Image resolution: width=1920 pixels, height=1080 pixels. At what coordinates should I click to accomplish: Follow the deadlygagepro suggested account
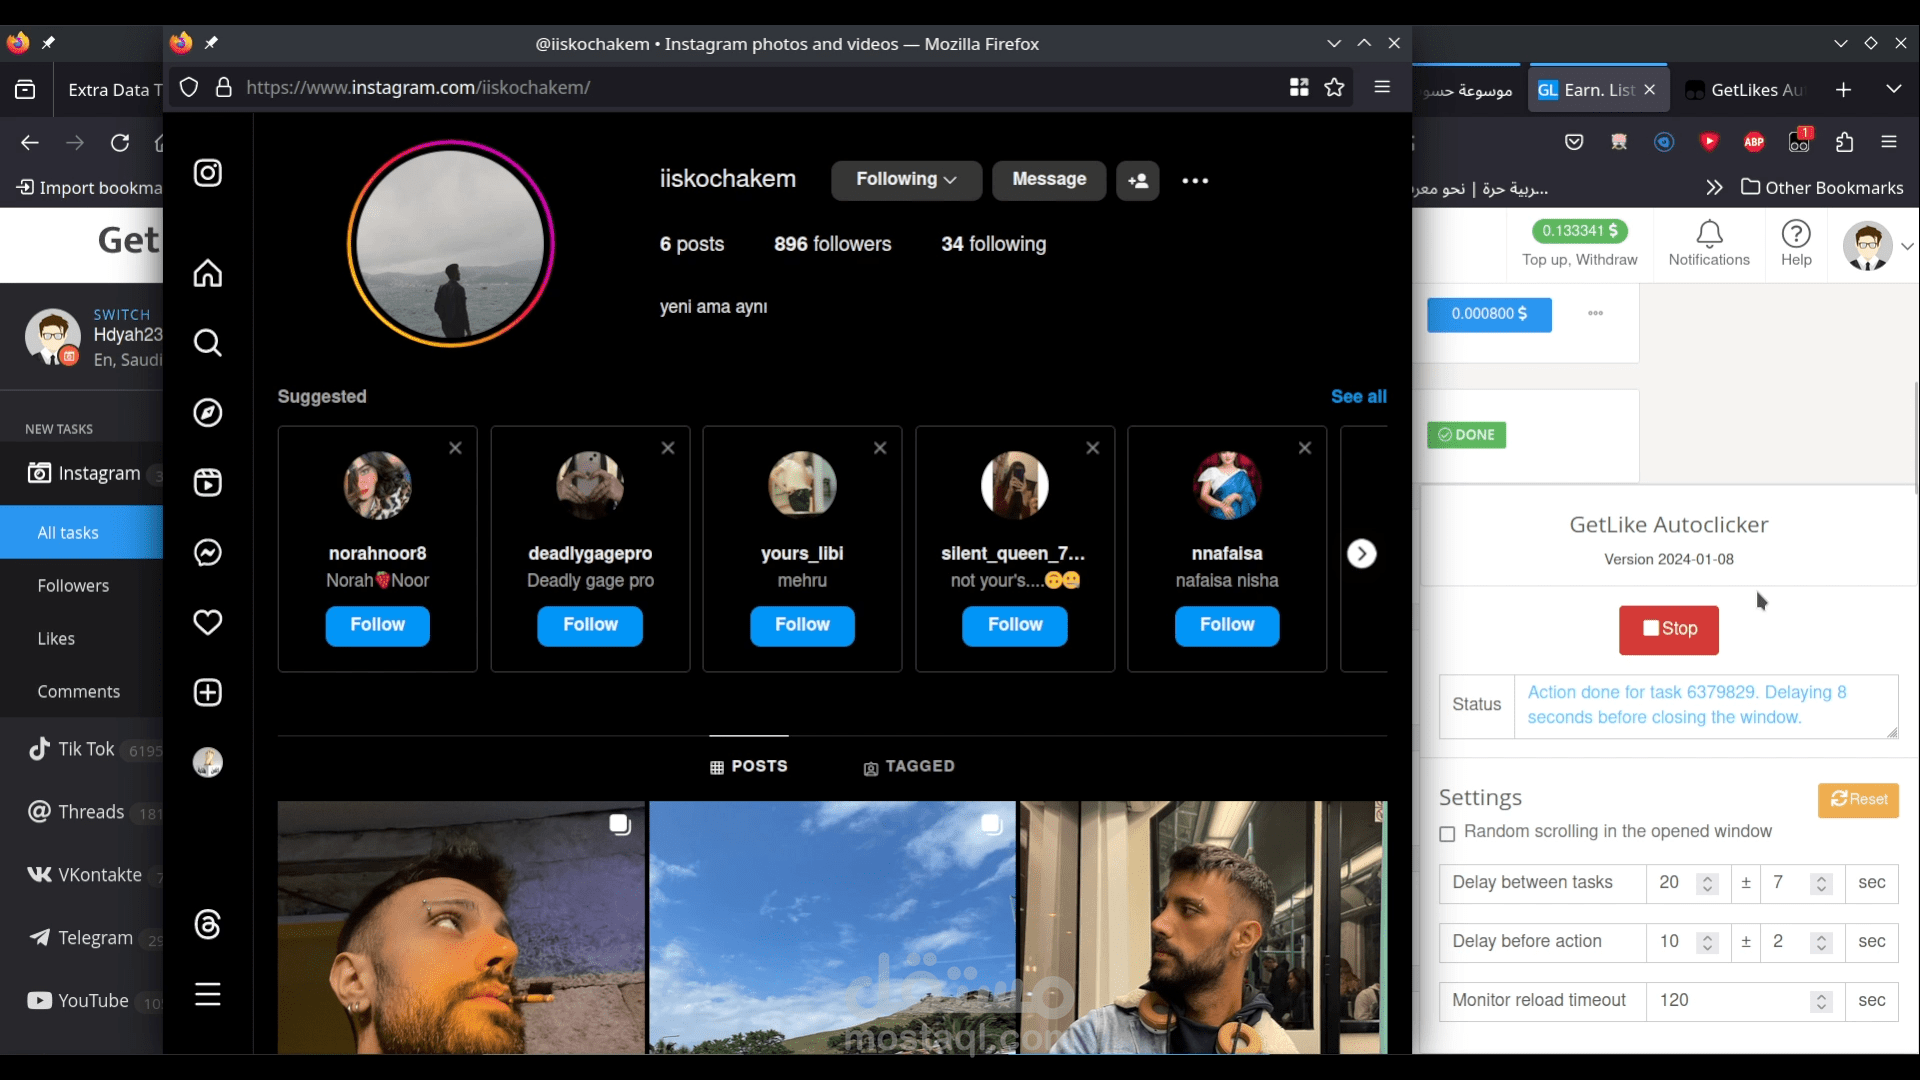tap(590, 625)
